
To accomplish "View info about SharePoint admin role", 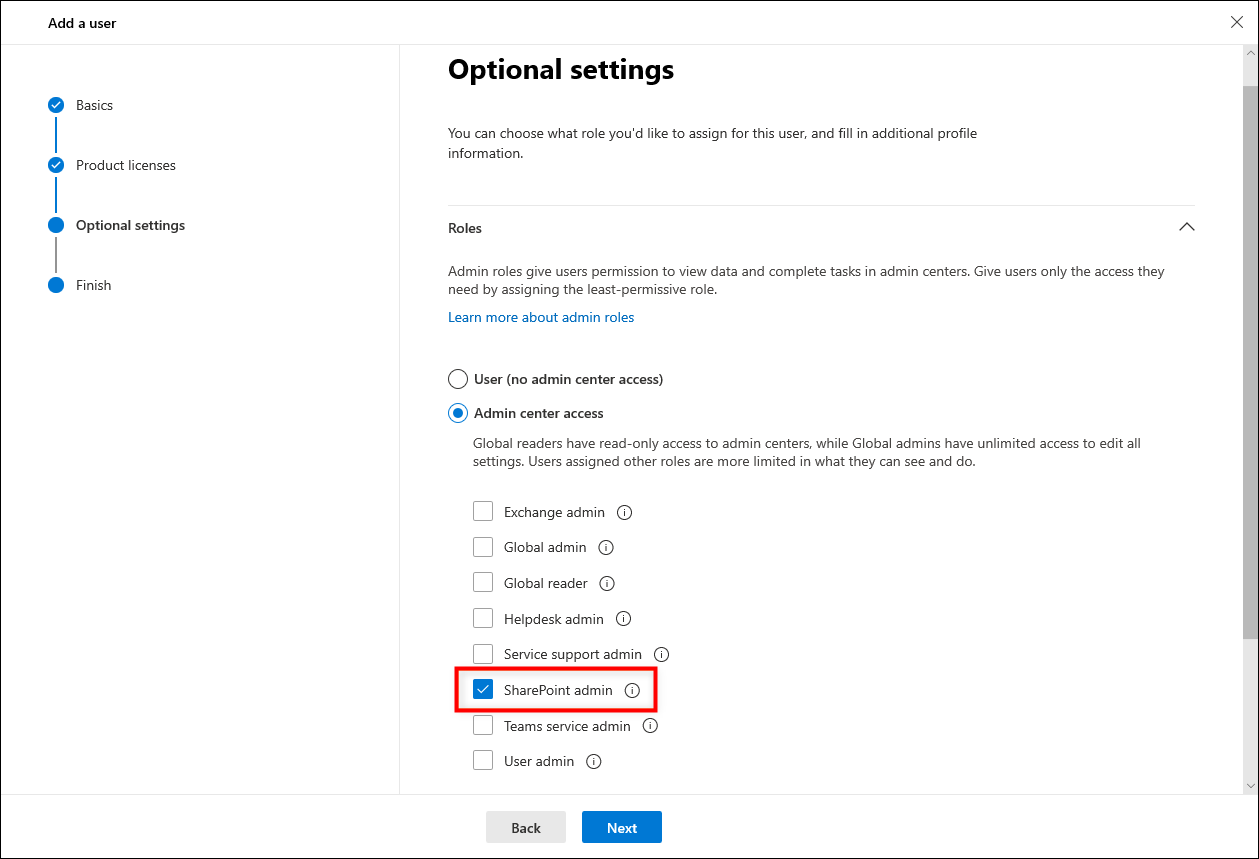I will (632, 690).
